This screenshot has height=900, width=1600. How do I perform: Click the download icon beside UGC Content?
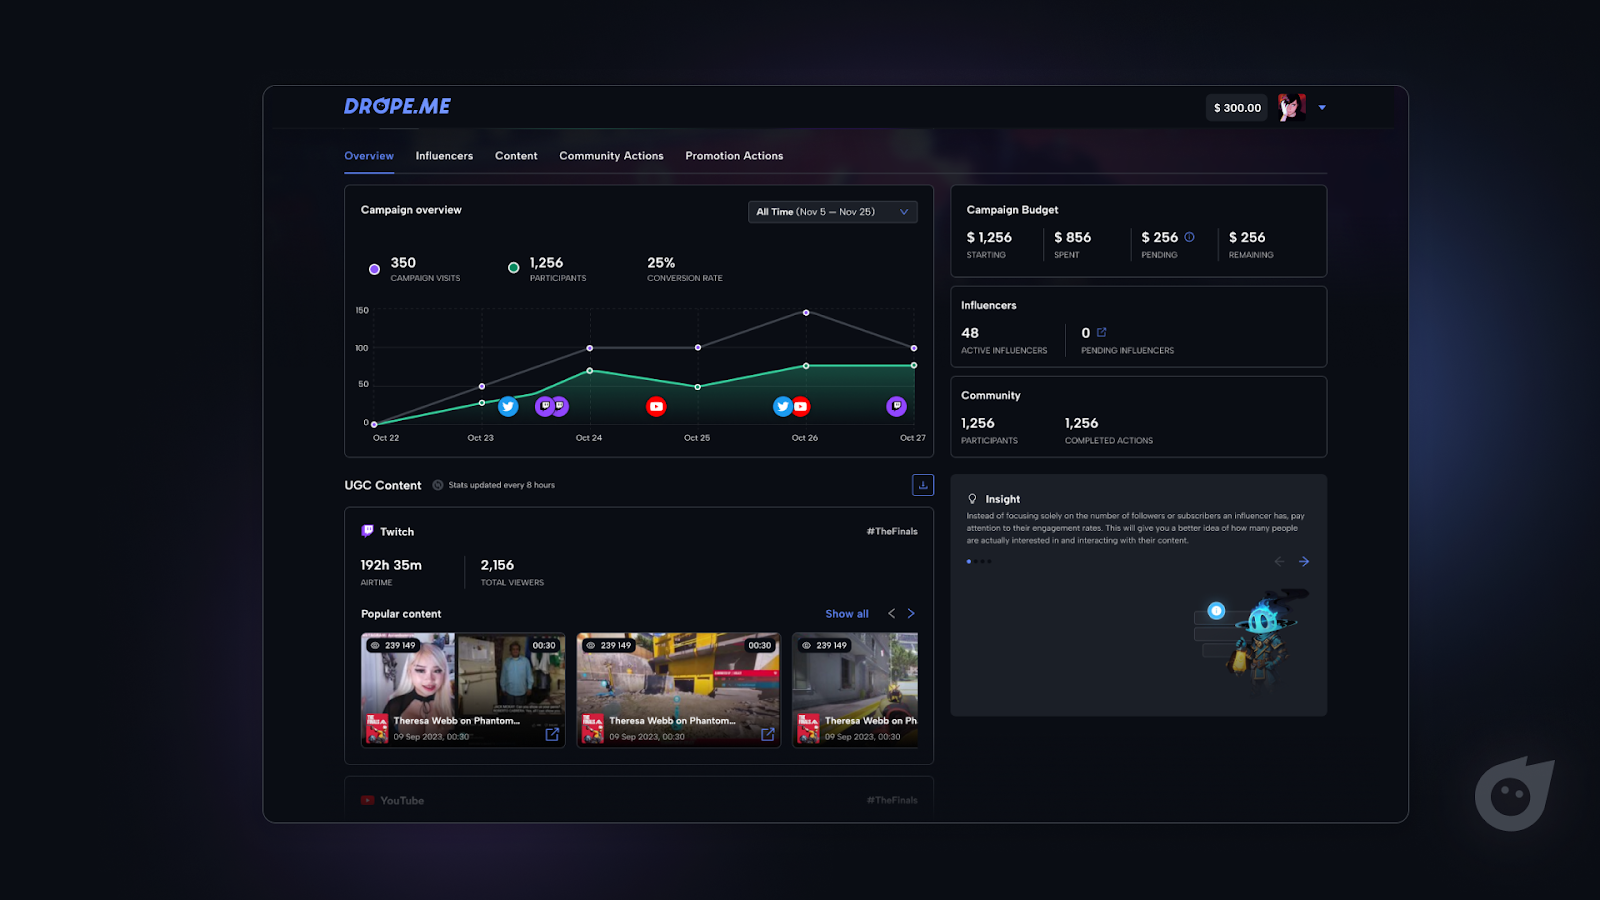[x=923, y=485]
